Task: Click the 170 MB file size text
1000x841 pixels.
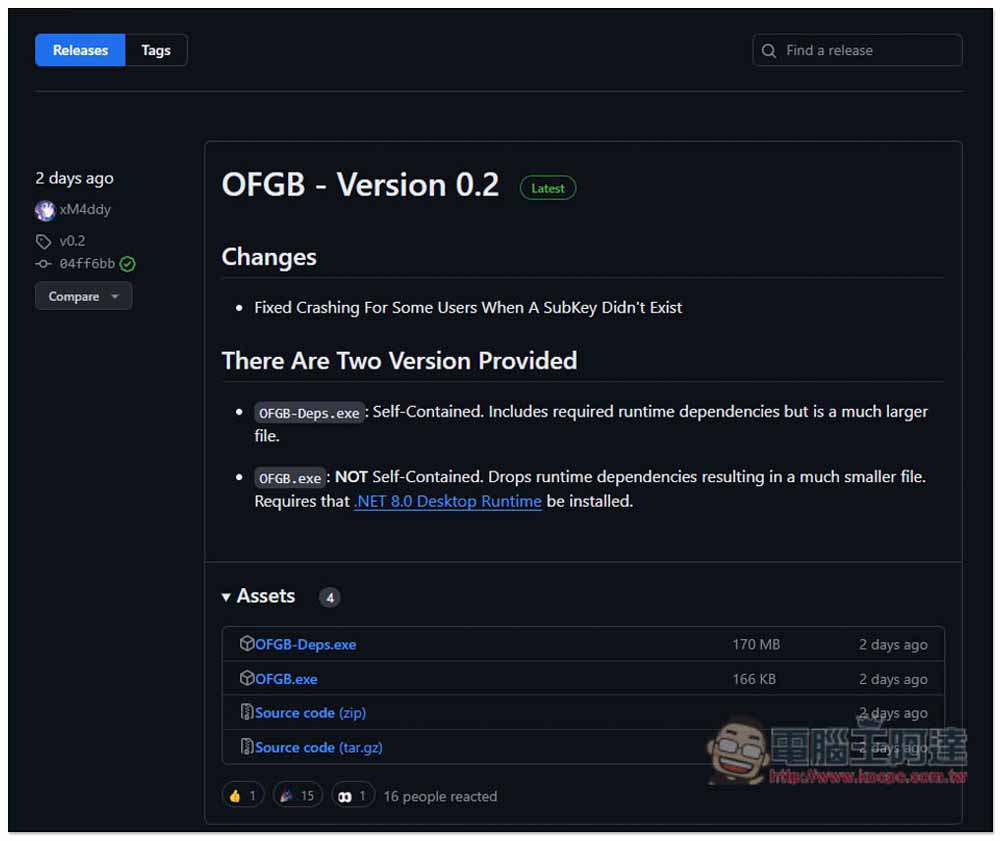Action: pos(756,645)
